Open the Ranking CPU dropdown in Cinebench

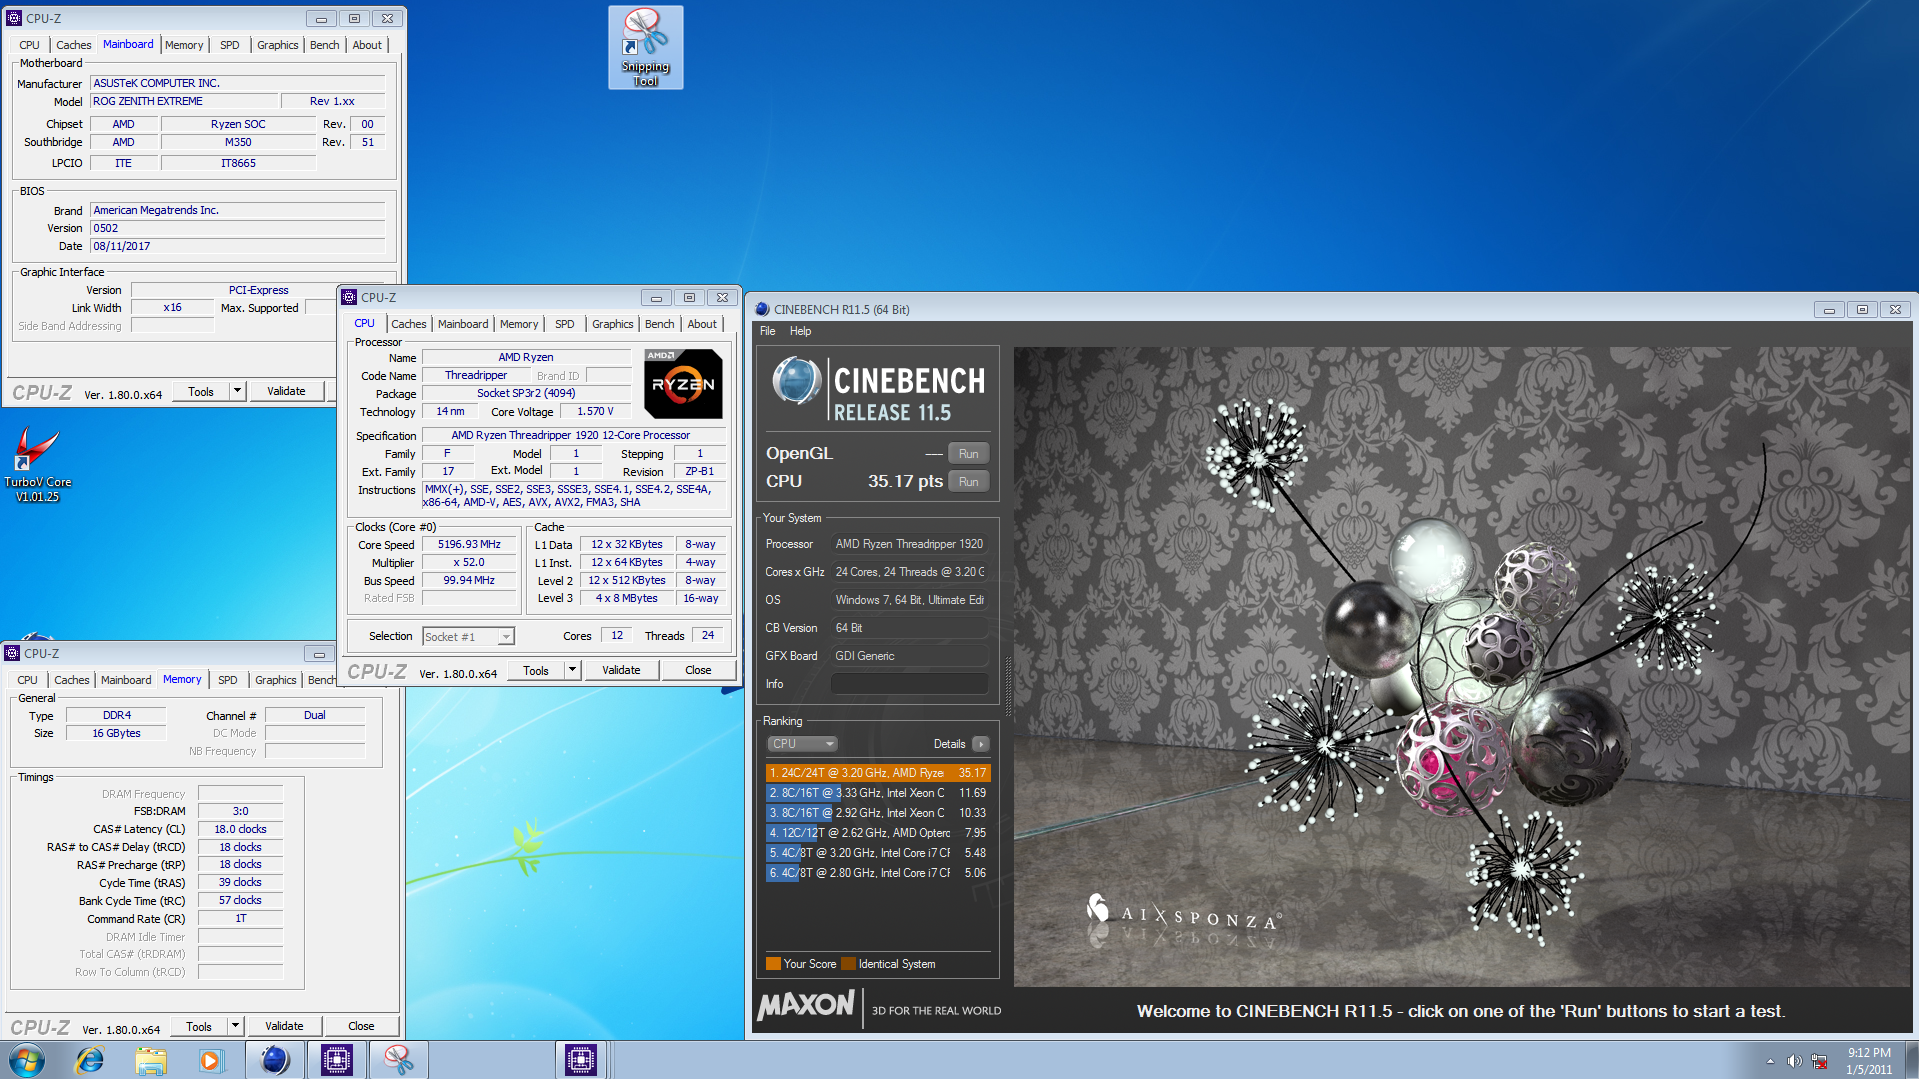[802, 744]
